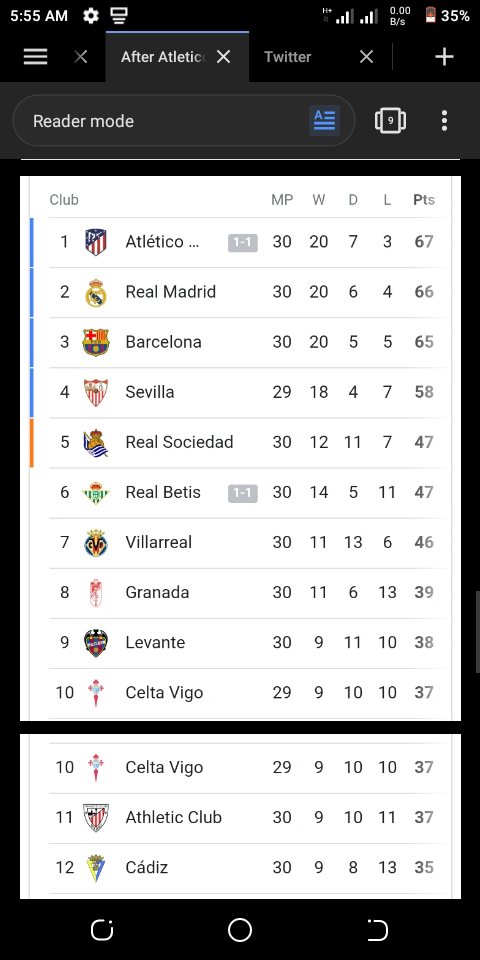Click the Atlético Madrid club crest
The height and width of the screenshot is (960, 480).
[x=96, y=242]
